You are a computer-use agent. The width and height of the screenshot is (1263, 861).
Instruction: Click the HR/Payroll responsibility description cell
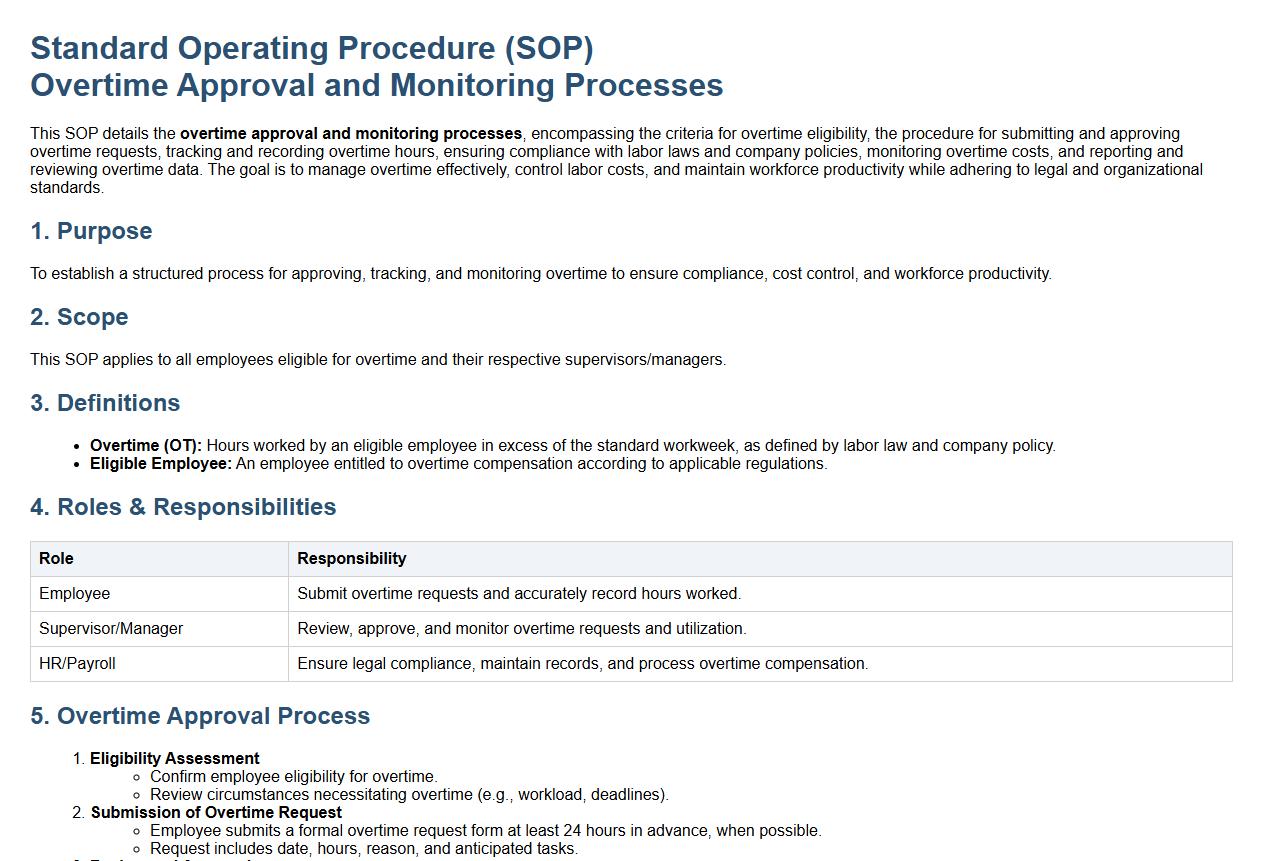(x=582, y=664)
